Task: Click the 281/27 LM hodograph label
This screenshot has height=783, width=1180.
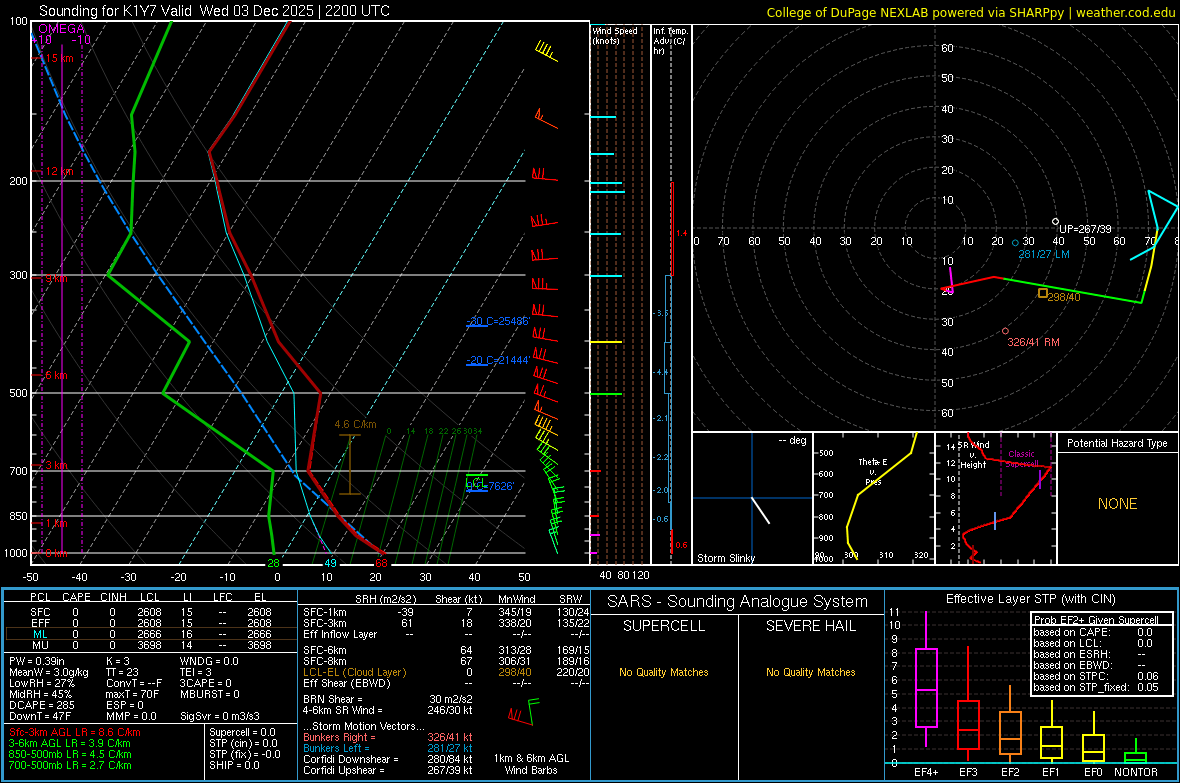Action: 1044,254
